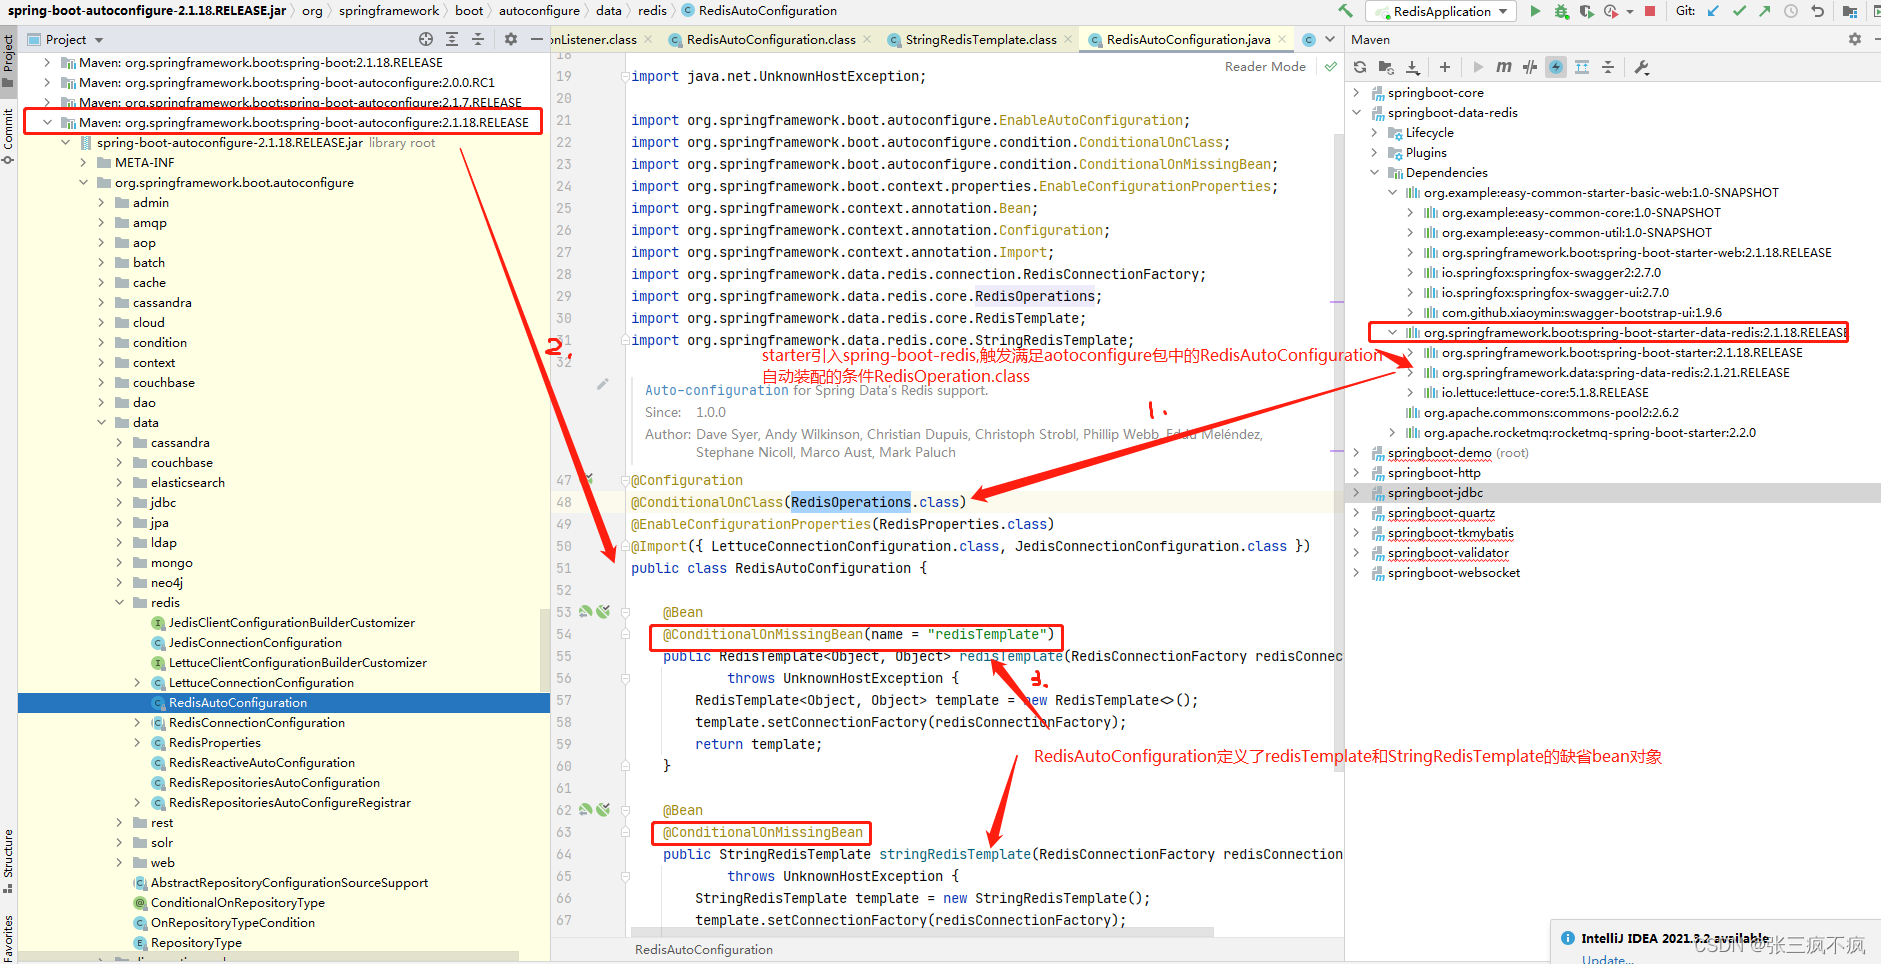Run RedisApplication with the green play icon
Screen dimensions: 1881x964
[x=1535, y=11]
